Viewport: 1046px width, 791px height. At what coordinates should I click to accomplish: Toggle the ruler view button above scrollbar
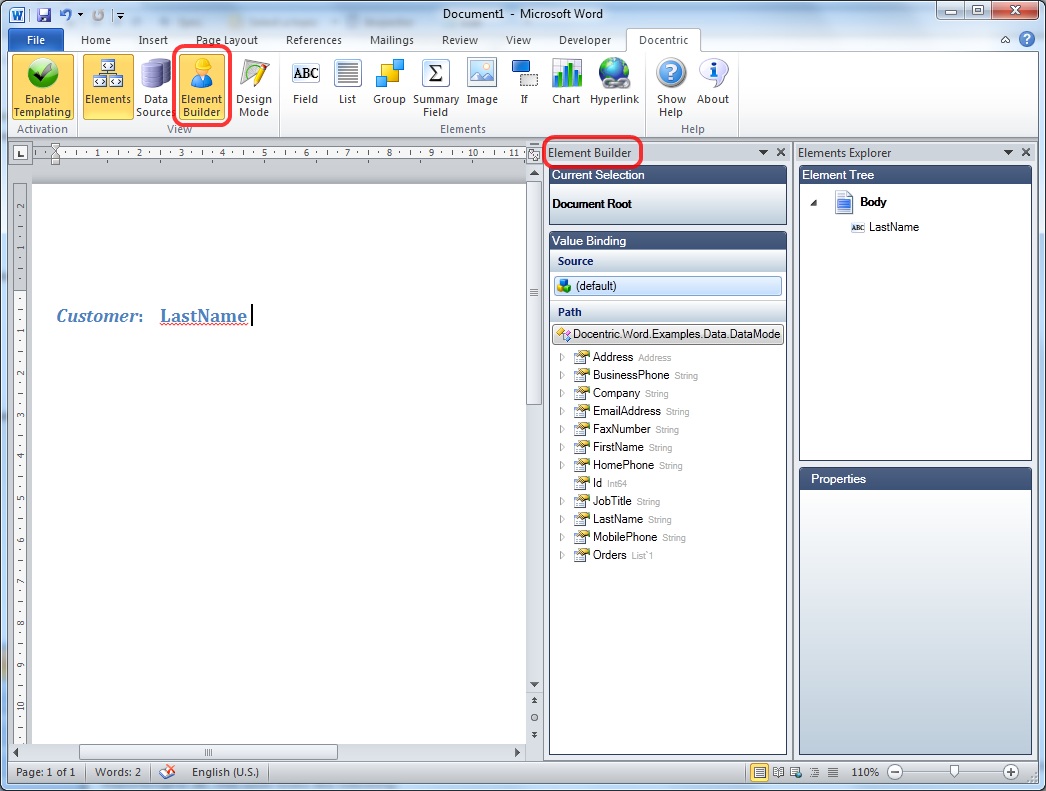click(x=534, y=154)
